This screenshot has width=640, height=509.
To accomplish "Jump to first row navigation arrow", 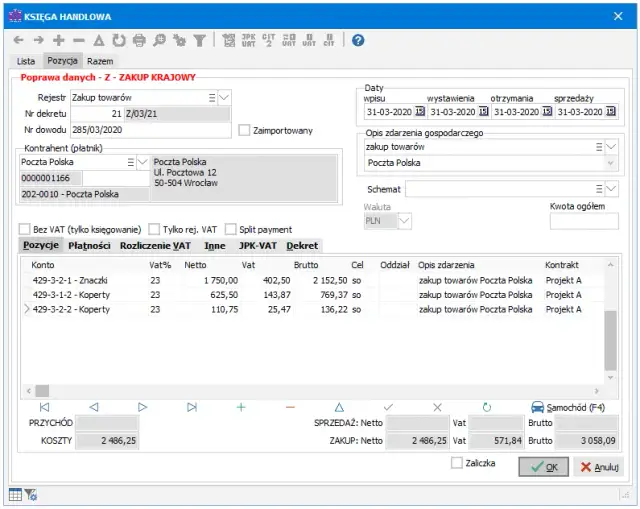I will coord(44,407).
